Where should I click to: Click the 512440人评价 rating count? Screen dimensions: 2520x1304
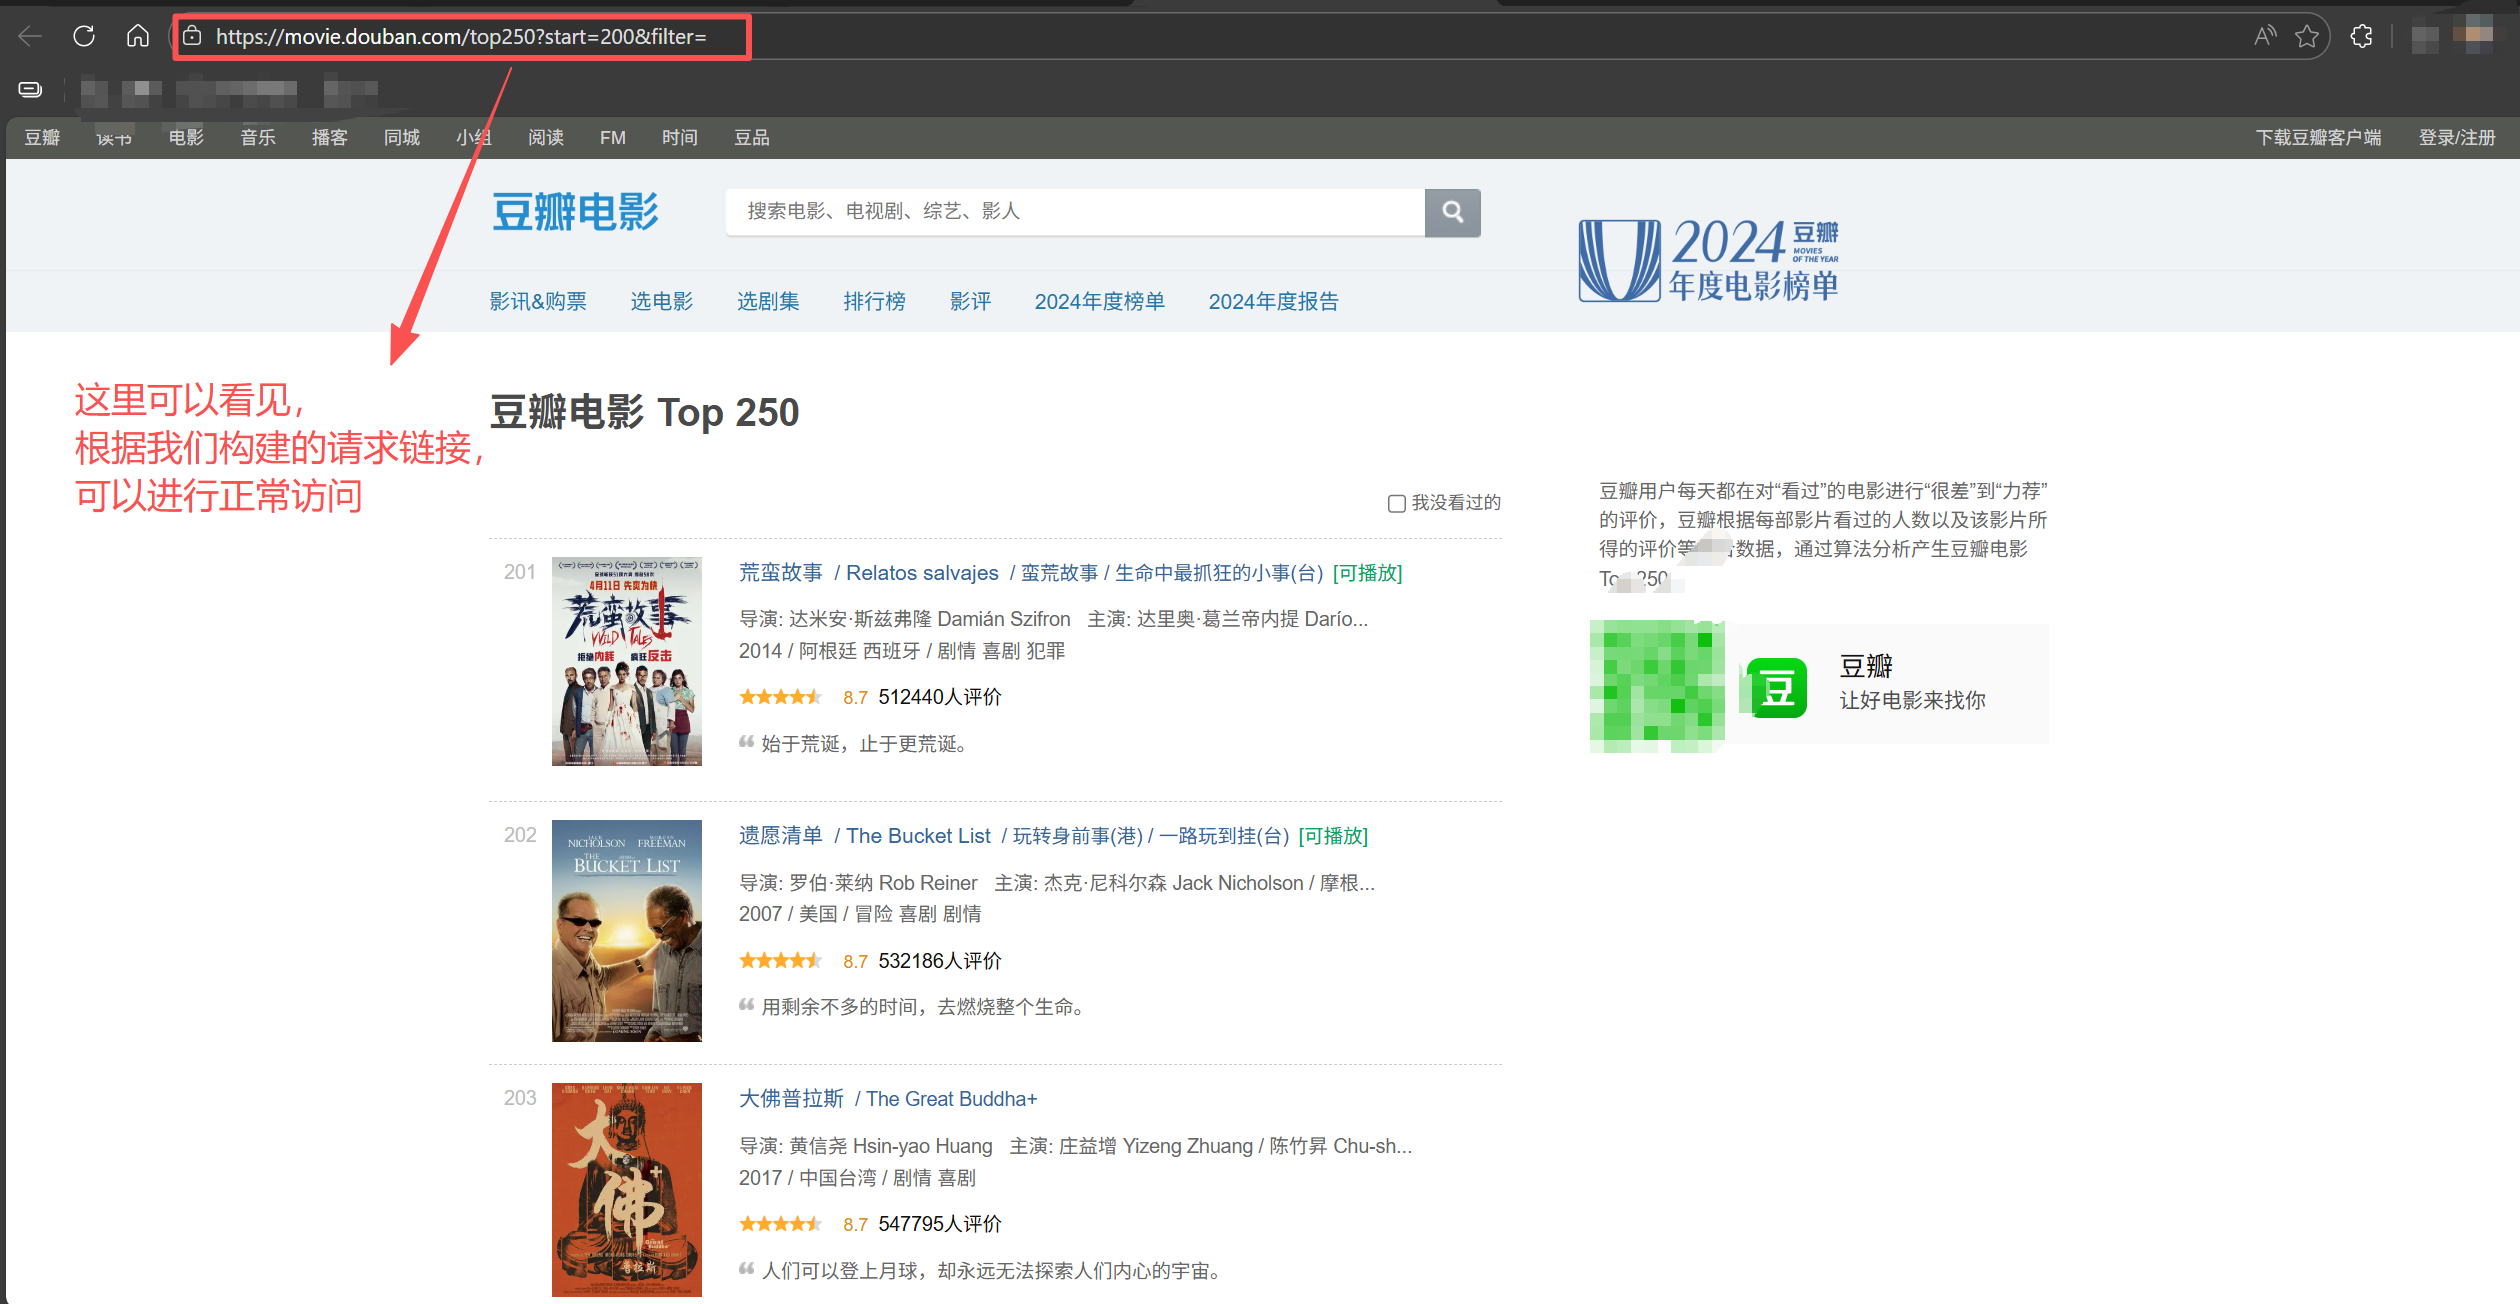tap(940, 697)
